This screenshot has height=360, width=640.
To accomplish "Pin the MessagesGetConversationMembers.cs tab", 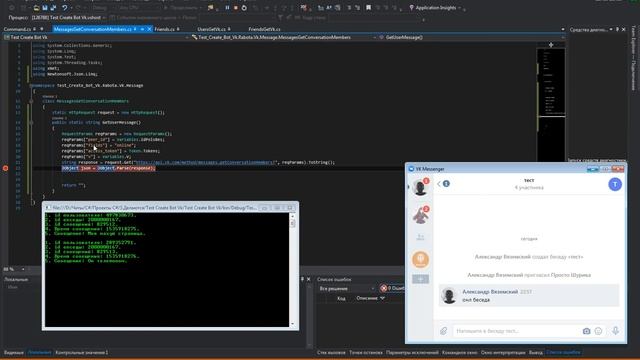I will pyautogui.click(x=142, y=29).
